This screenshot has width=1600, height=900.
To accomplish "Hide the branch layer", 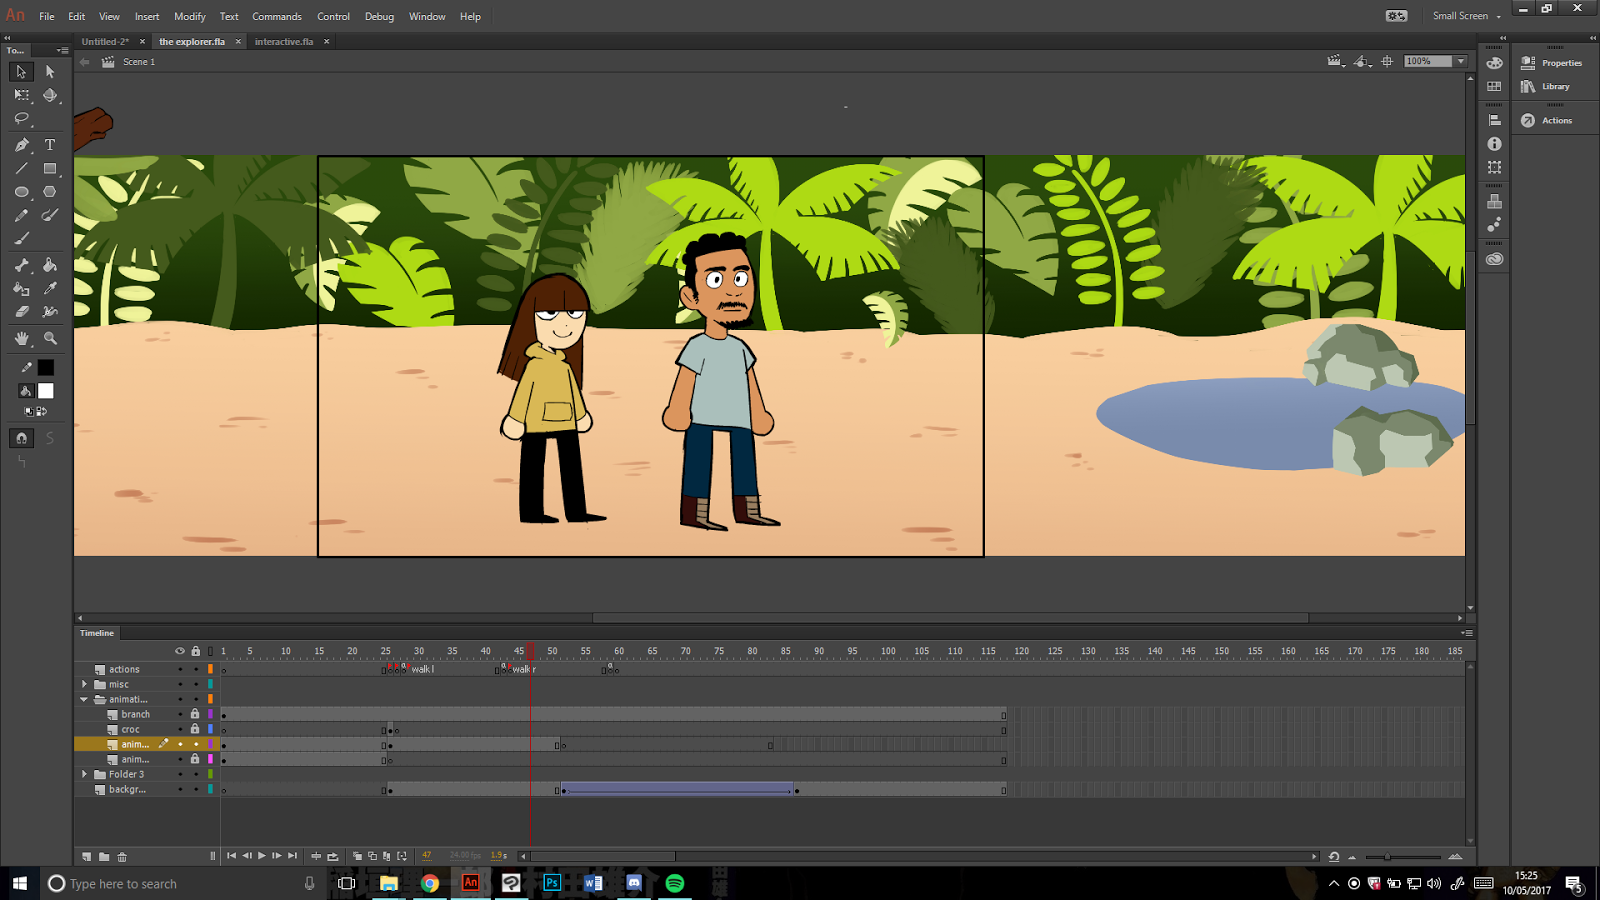I will [x=181, y=714].
